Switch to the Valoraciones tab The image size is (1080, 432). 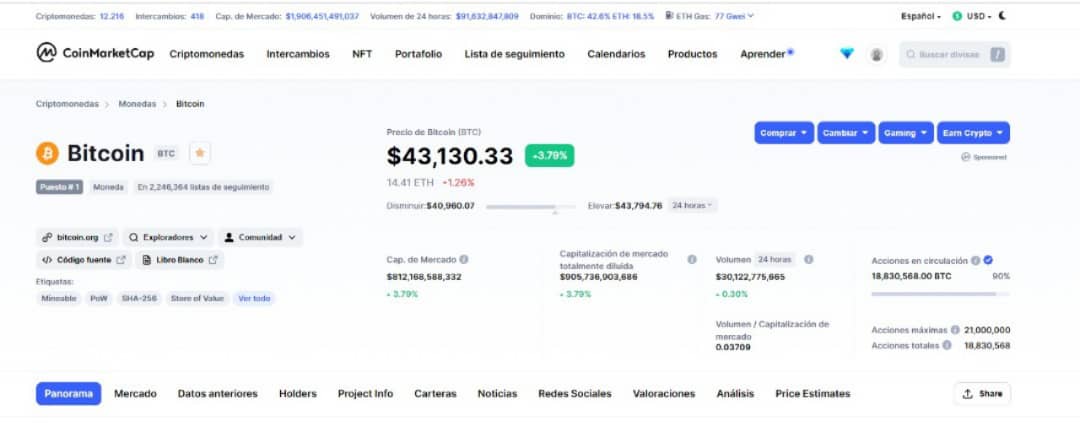pyautogui.click(x=664, y=393)
